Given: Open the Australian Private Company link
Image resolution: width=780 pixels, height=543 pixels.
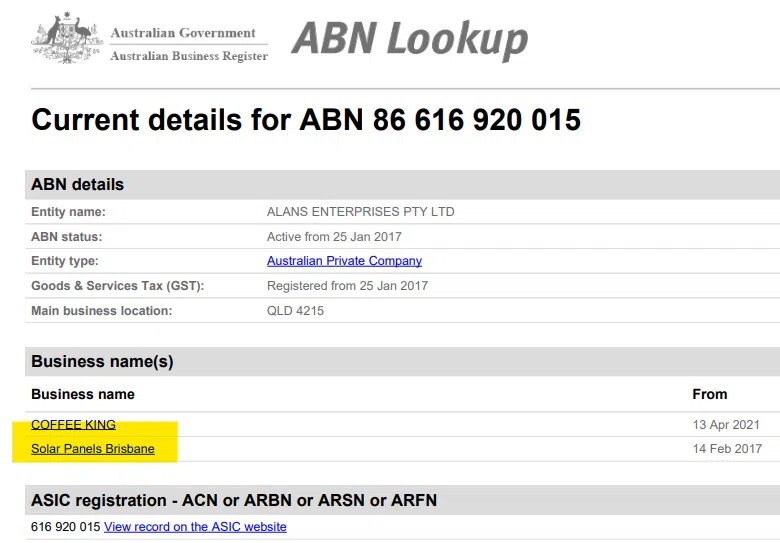Looking at the screenshot, I should pos(344,261).
